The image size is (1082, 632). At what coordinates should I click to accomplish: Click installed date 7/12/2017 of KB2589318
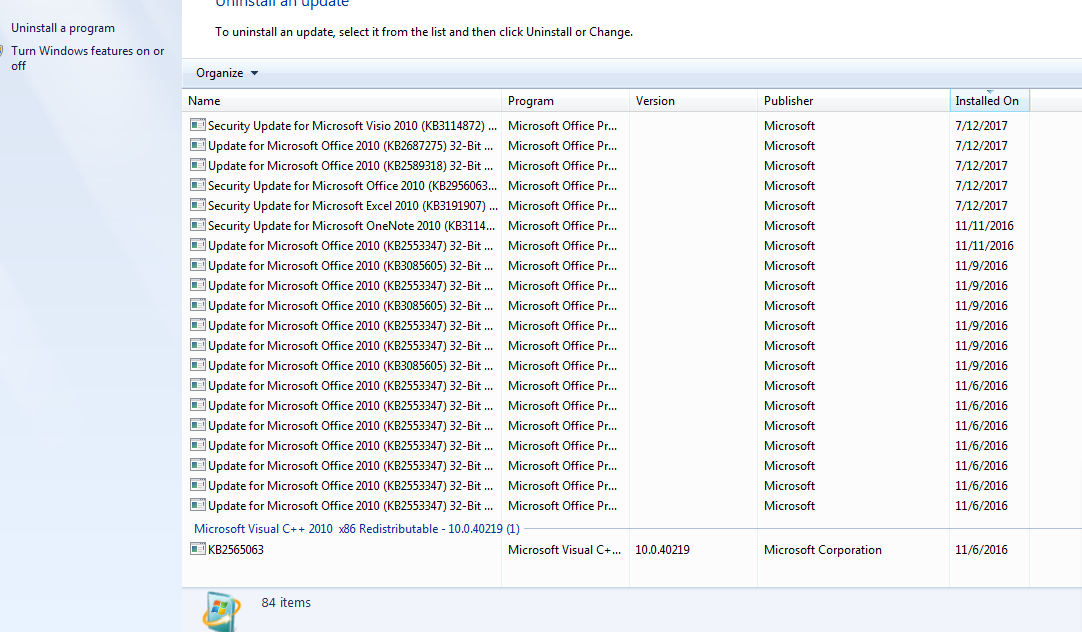pos(981,166)
